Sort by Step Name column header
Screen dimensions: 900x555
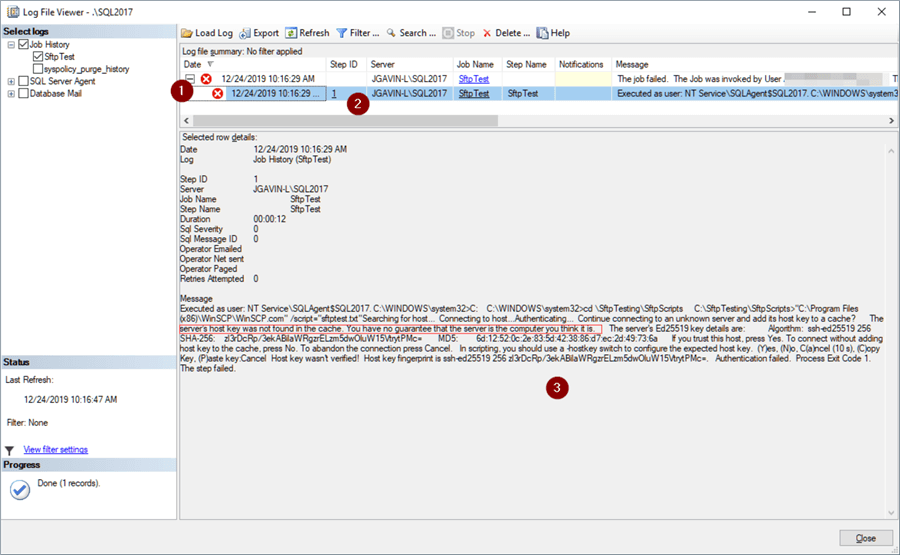[x=529, y=64]
